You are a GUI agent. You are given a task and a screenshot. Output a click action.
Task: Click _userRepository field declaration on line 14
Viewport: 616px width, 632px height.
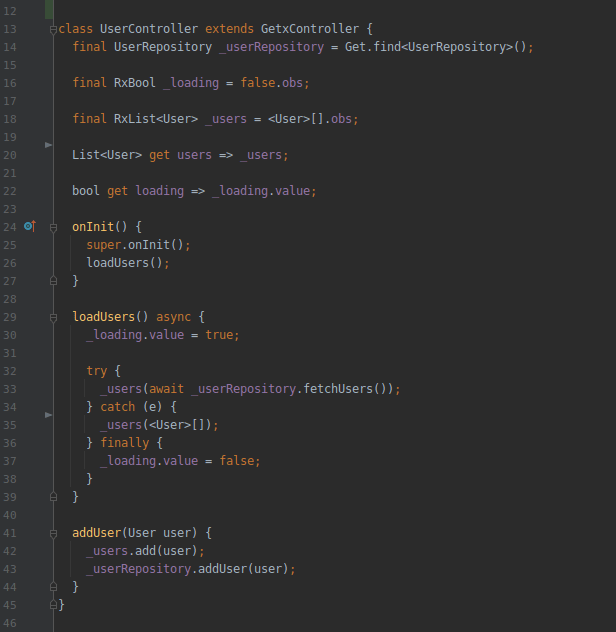271,47
